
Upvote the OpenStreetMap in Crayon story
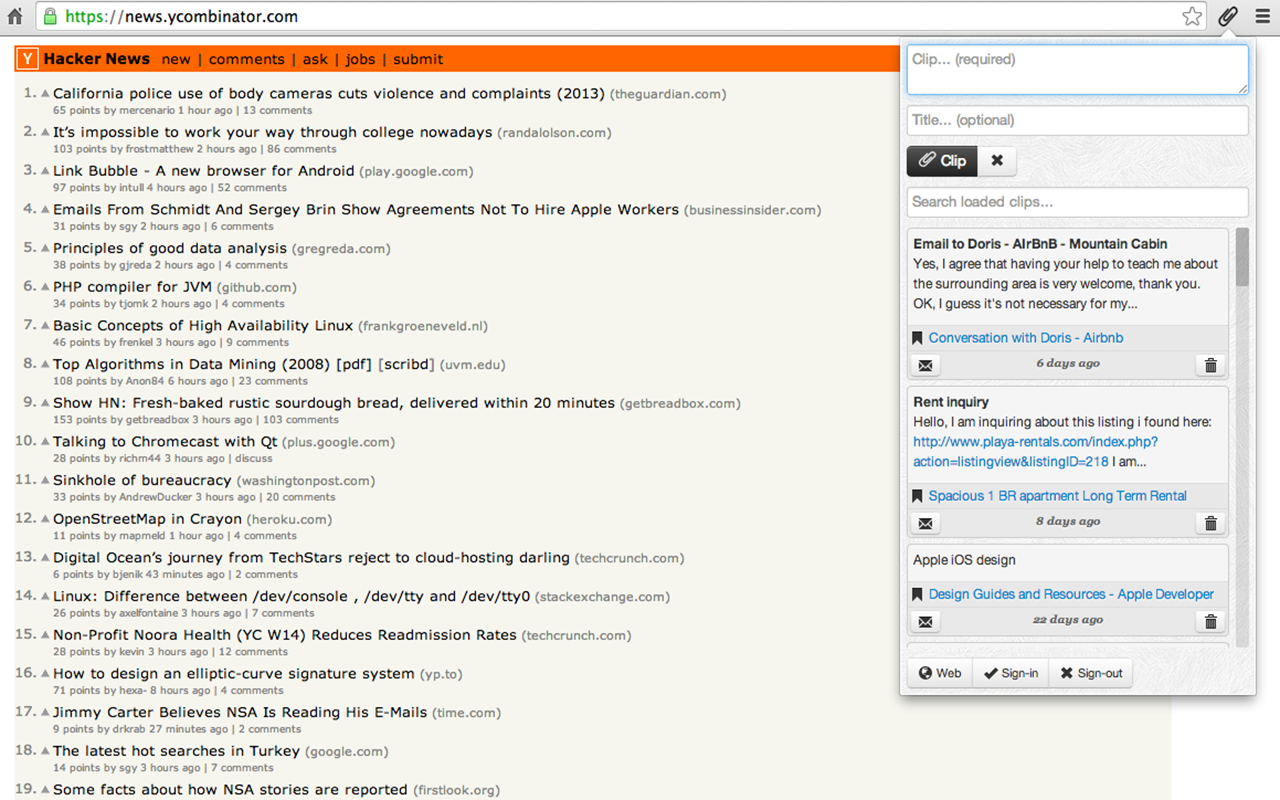[x=45, y=519]
